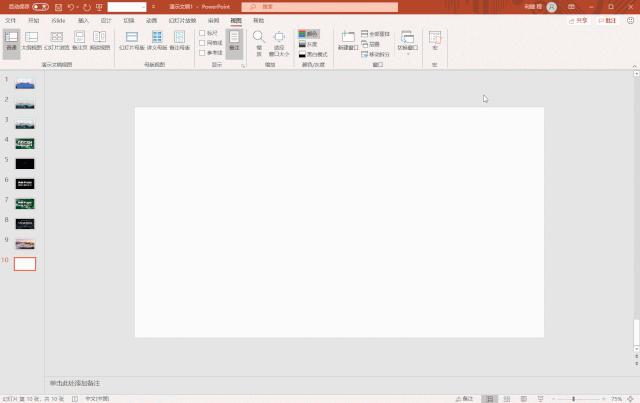640x403 pixels.
Task: Enable the Ruler (标尺) checkbox
Action: [203, 32]
